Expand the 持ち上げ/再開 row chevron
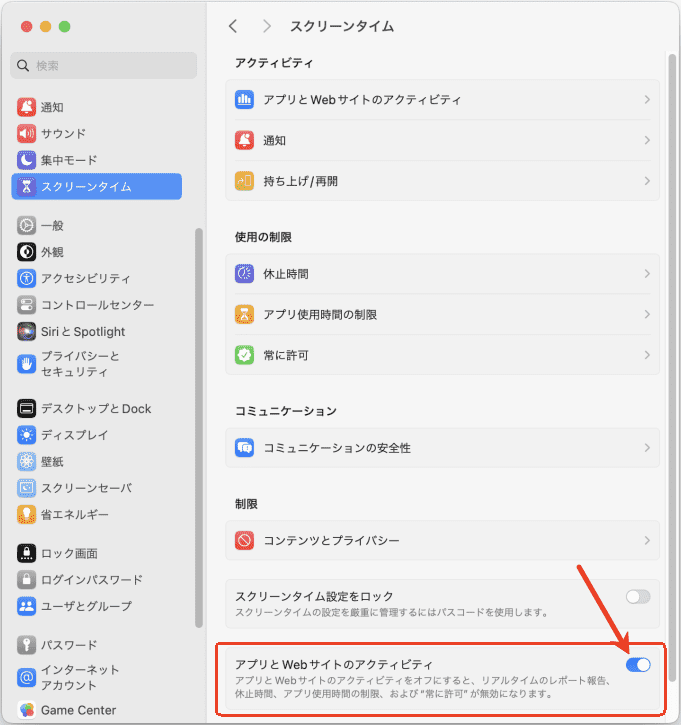Viewport: 681px width, 725px height. 647,181
